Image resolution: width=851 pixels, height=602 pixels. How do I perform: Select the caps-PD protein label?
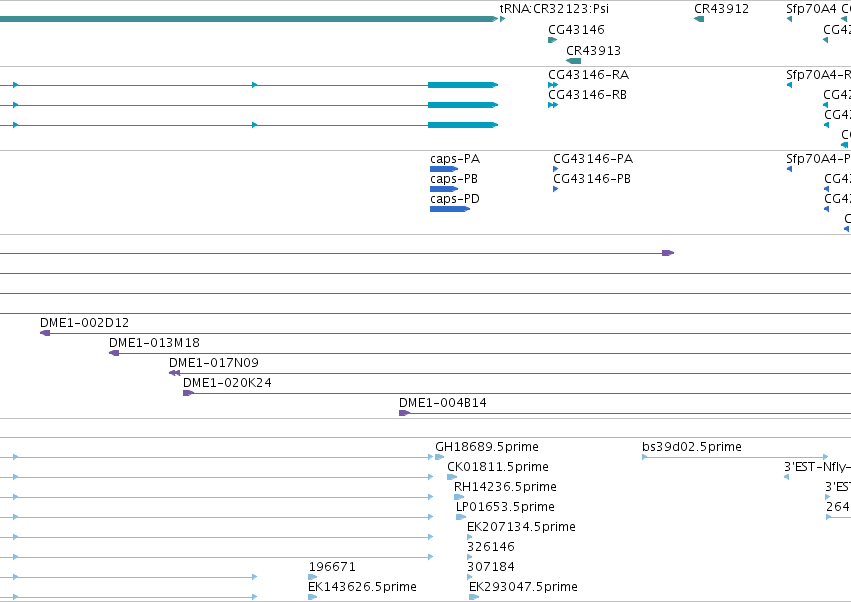point(455,199)
